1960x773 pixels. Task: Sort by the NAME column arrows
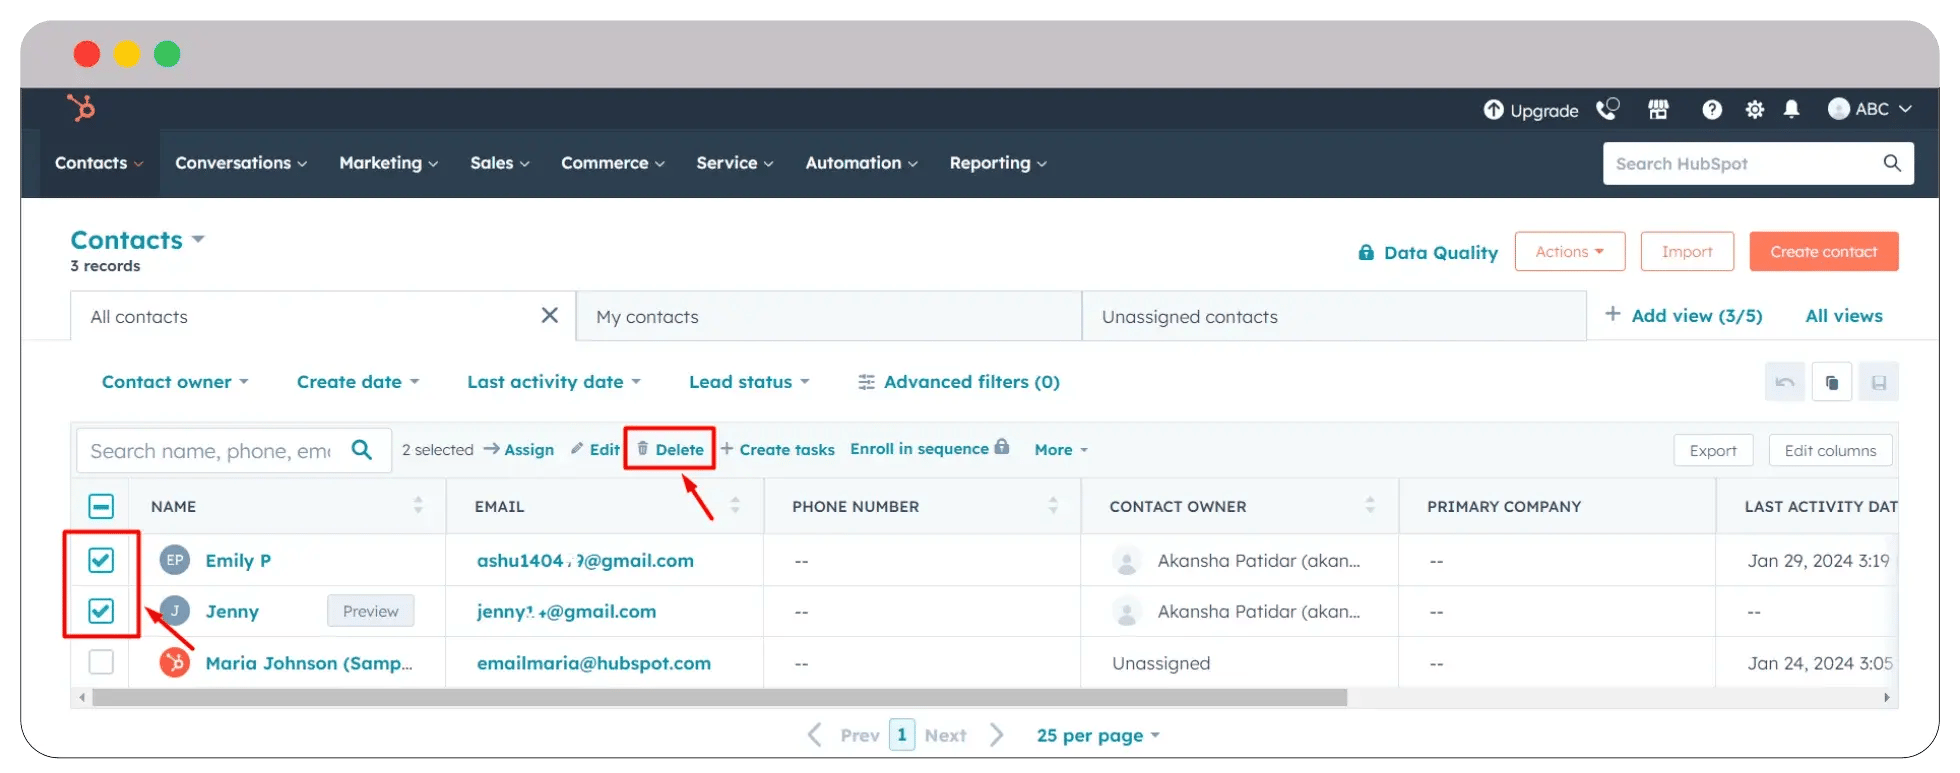tap(418, 506)
